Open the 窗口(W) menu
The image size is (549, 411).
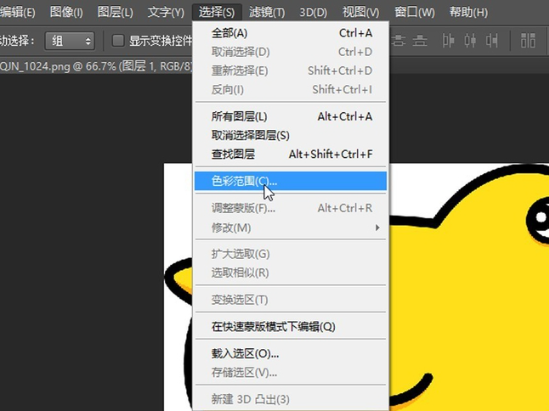click(414, 12)
